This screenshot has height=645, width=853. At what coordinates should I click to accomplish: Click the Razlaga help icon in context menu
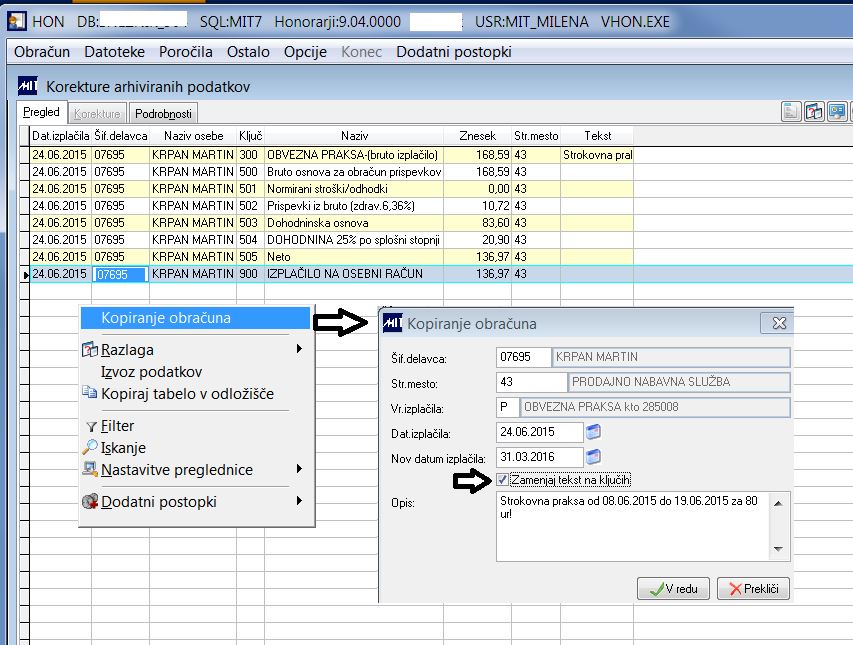[89, 350]
